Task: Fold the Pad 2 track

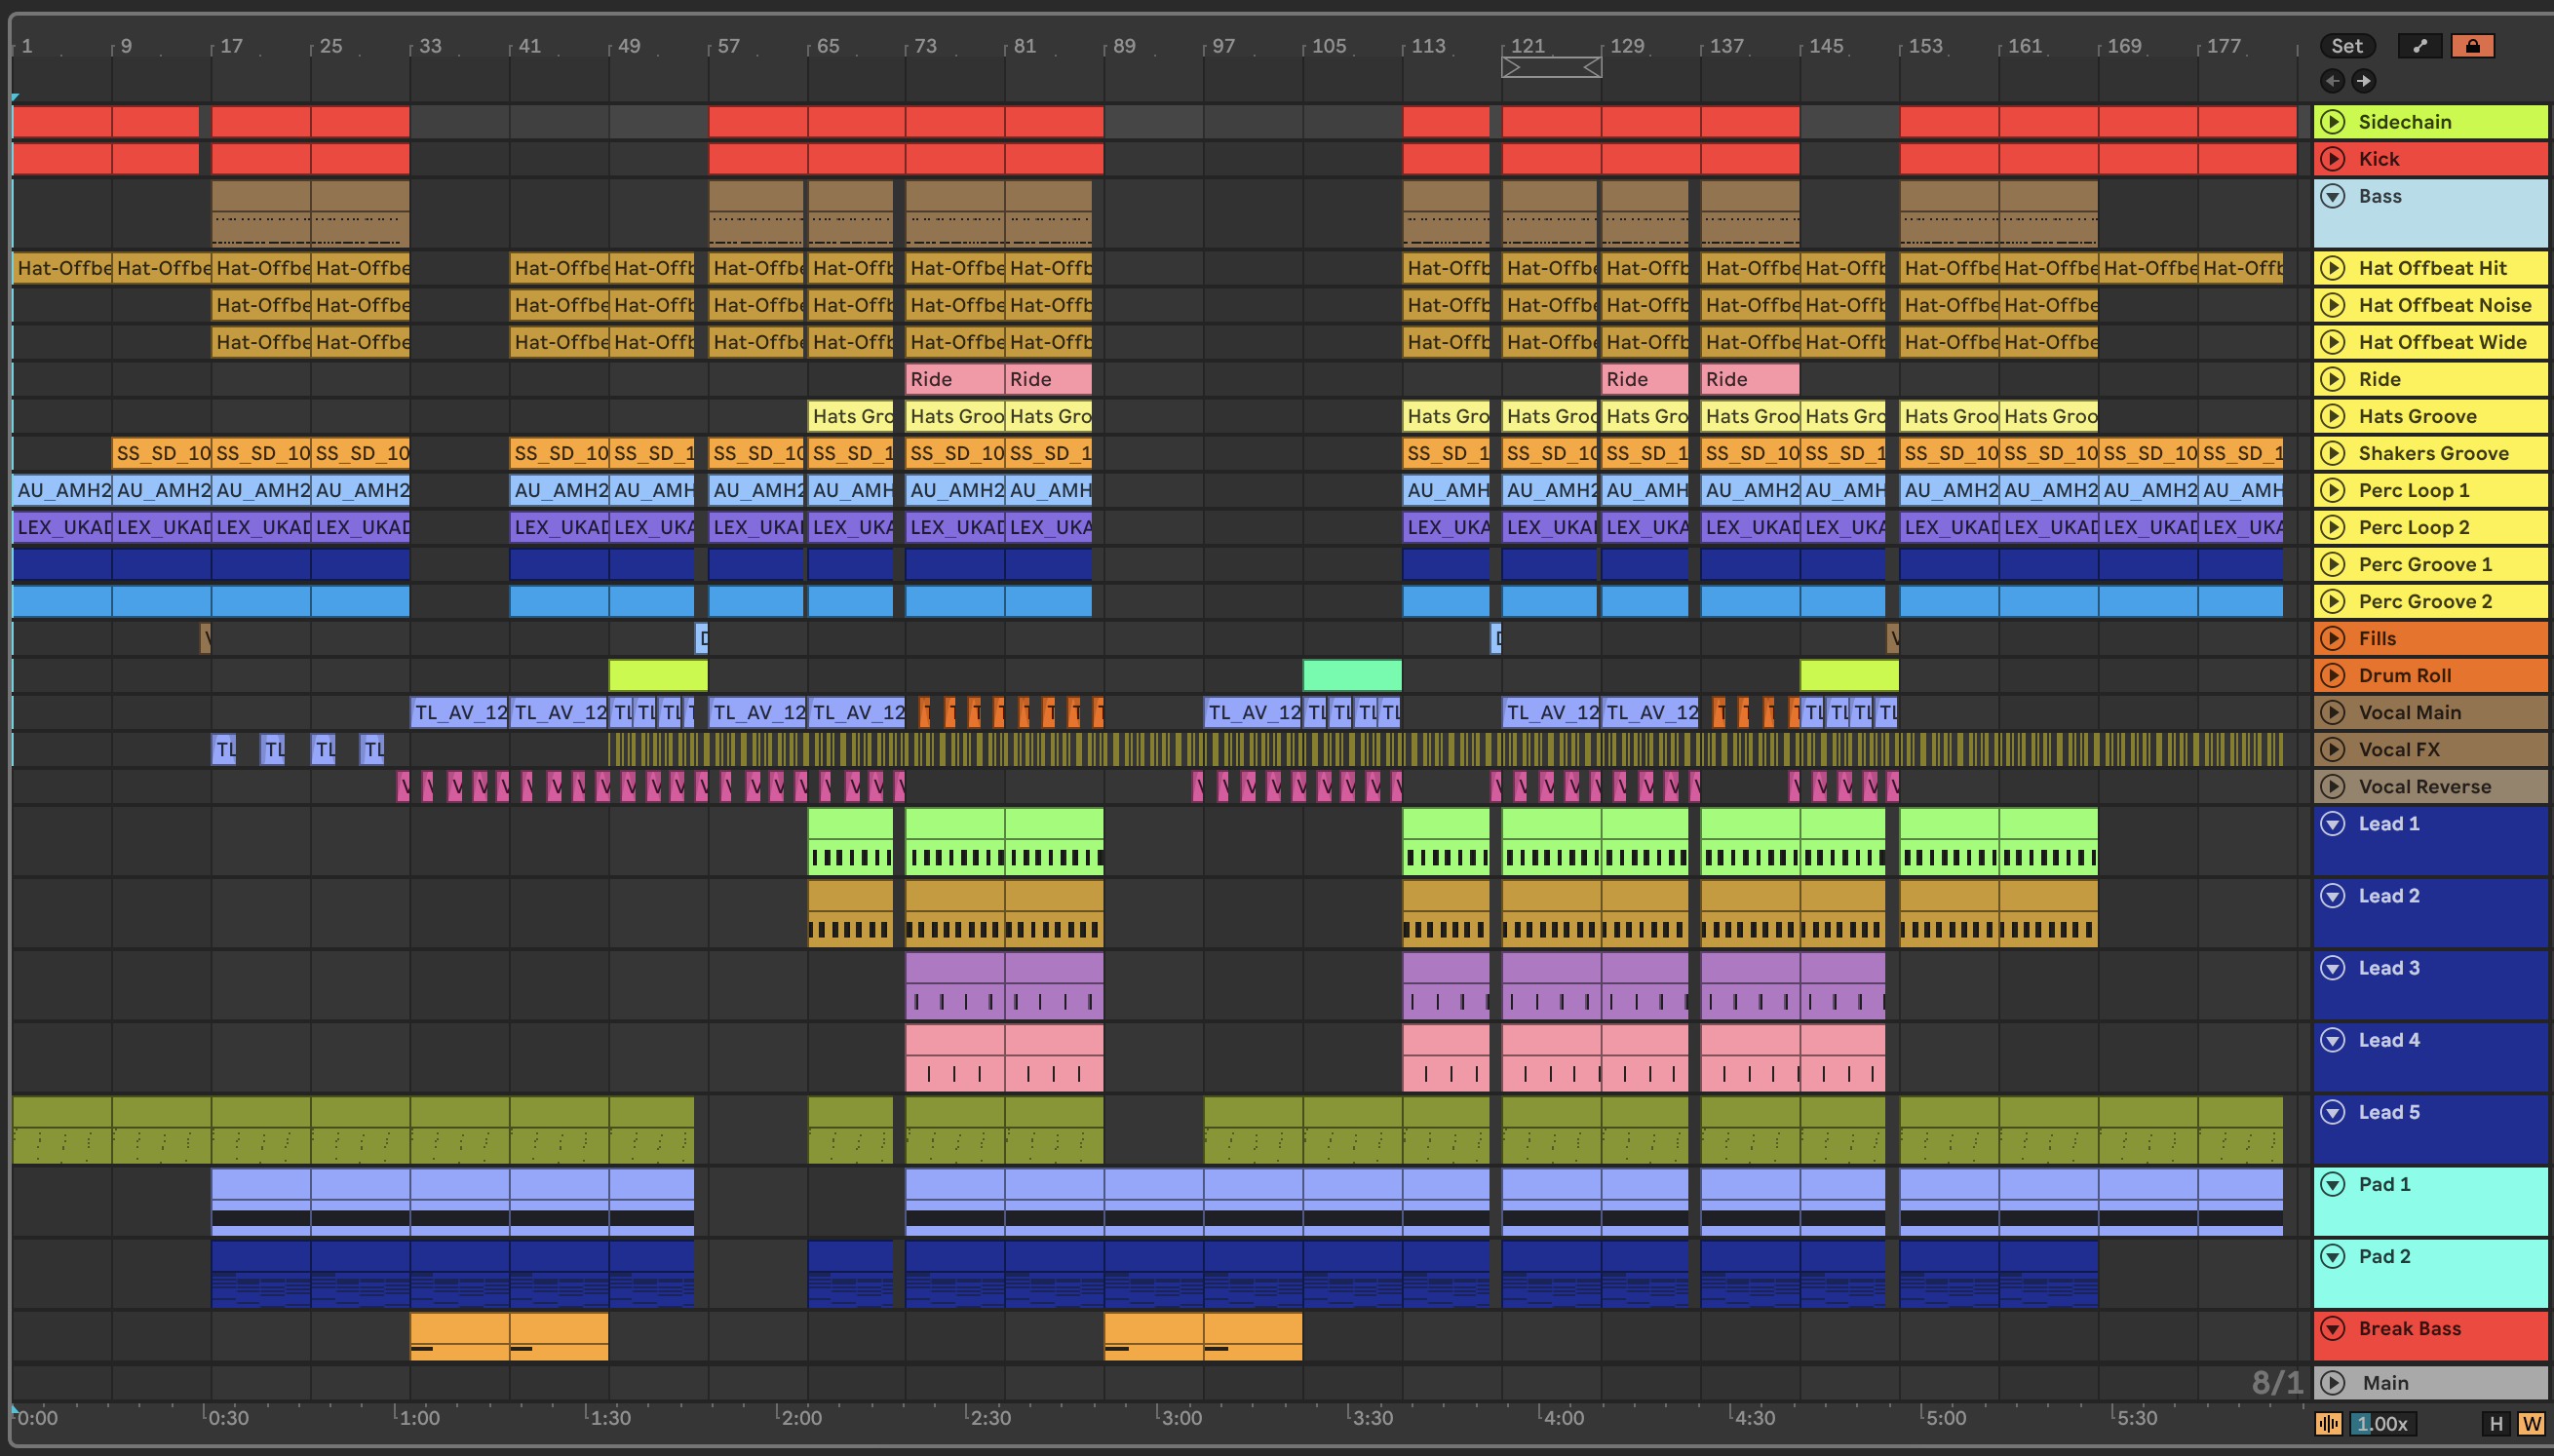Action: [x=2333, y=1256]
